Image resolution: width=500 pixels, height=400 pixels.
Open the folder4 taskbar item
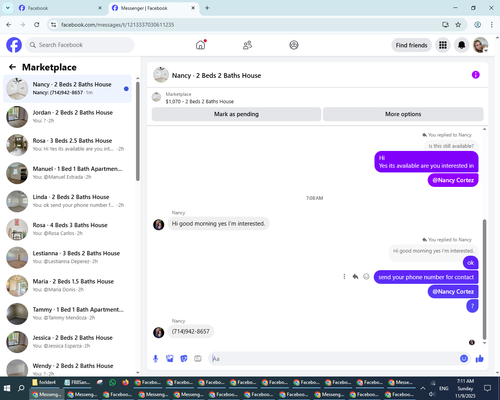click(44, 382)
